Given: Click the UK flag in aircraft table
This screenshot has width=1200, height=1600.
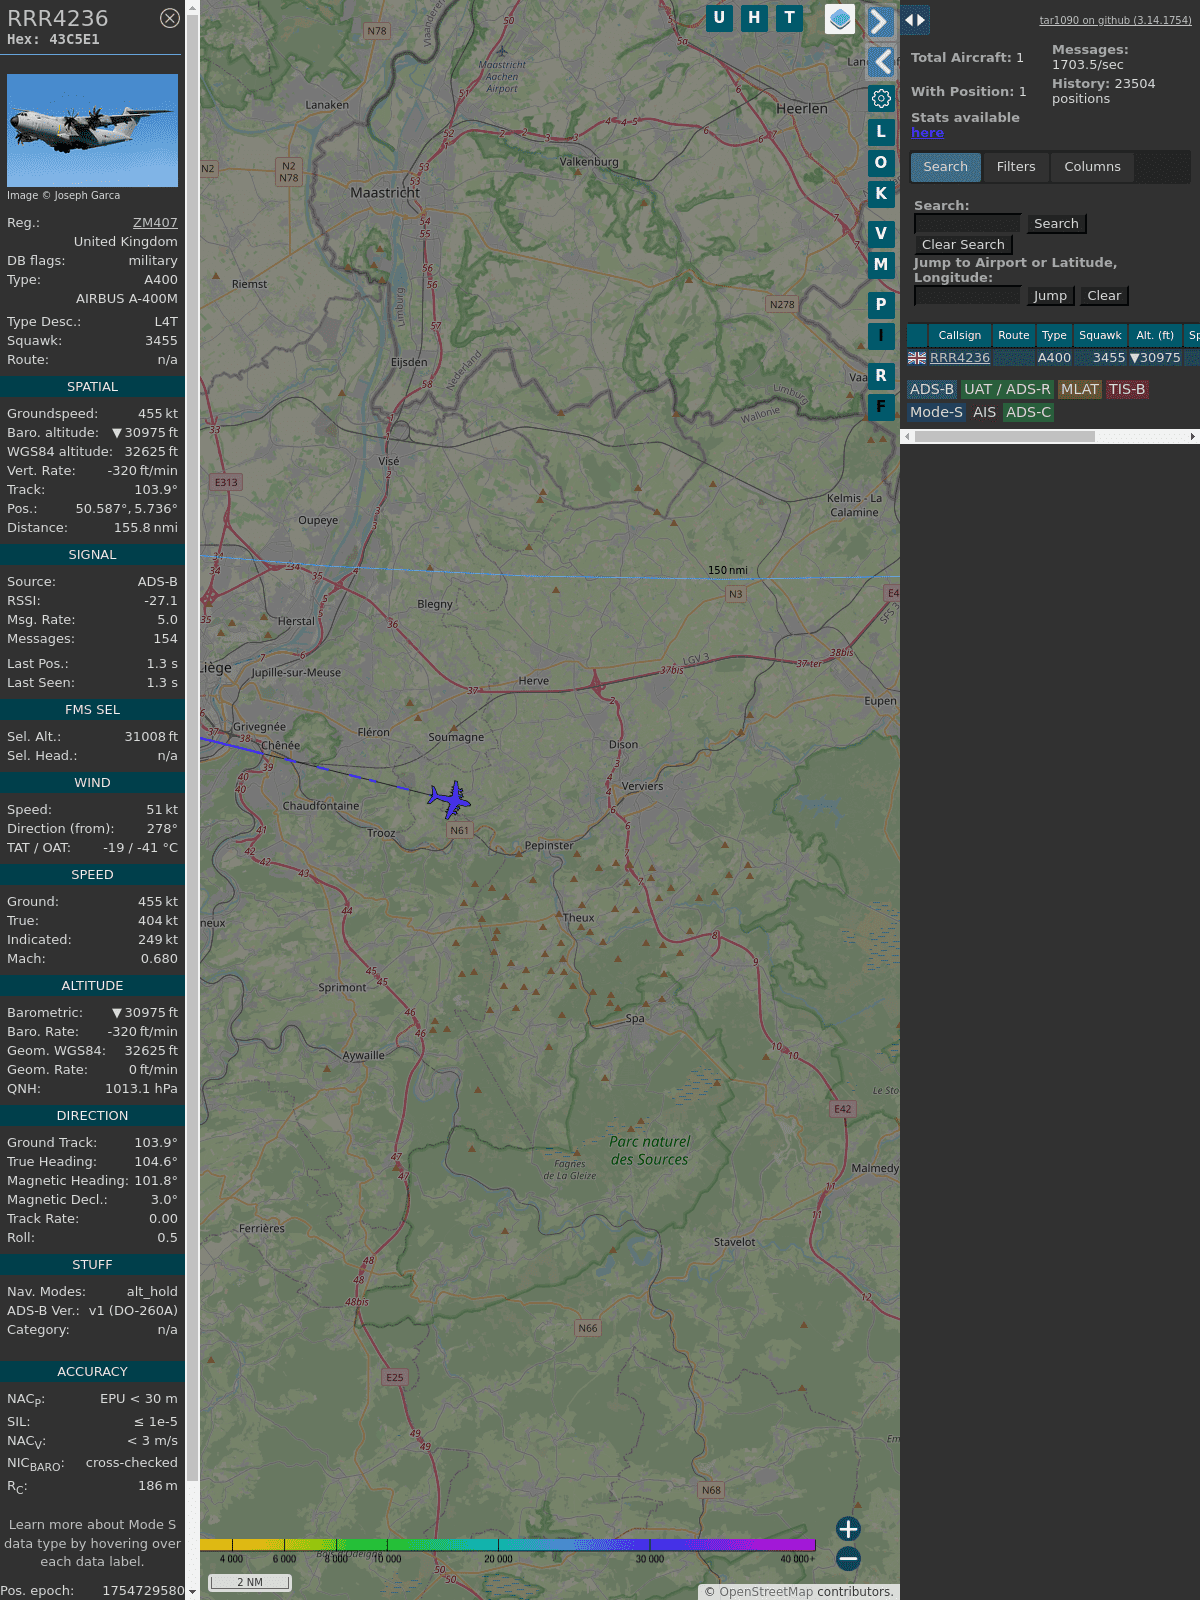Looking at the screenshot, I should [x=917, y=358].
